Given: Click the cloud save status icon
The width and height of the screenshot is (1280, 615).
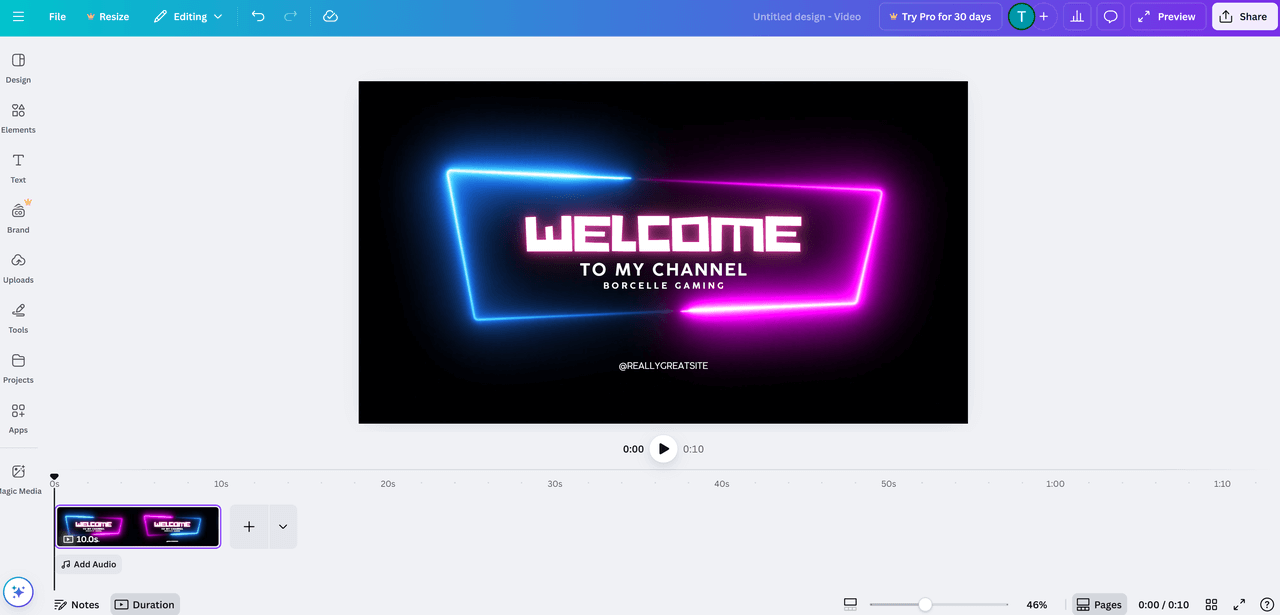Looking at the screenshot, I should 330,17.
